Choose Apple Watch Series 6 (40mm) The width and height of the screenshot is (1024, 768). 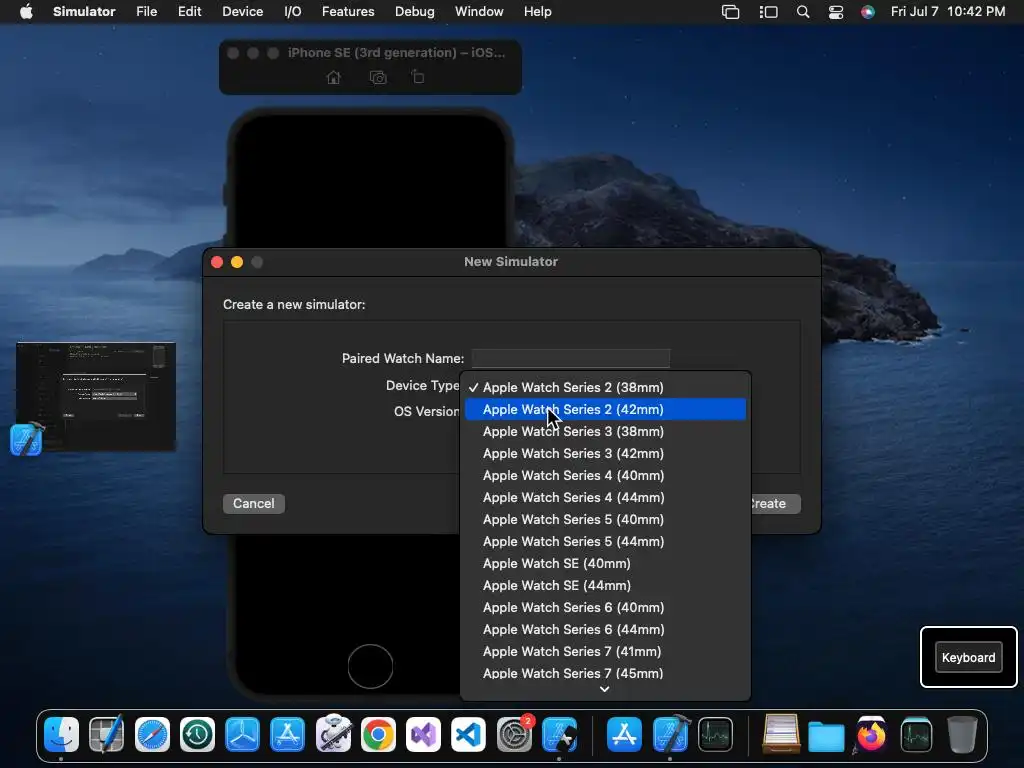point(605,607)
